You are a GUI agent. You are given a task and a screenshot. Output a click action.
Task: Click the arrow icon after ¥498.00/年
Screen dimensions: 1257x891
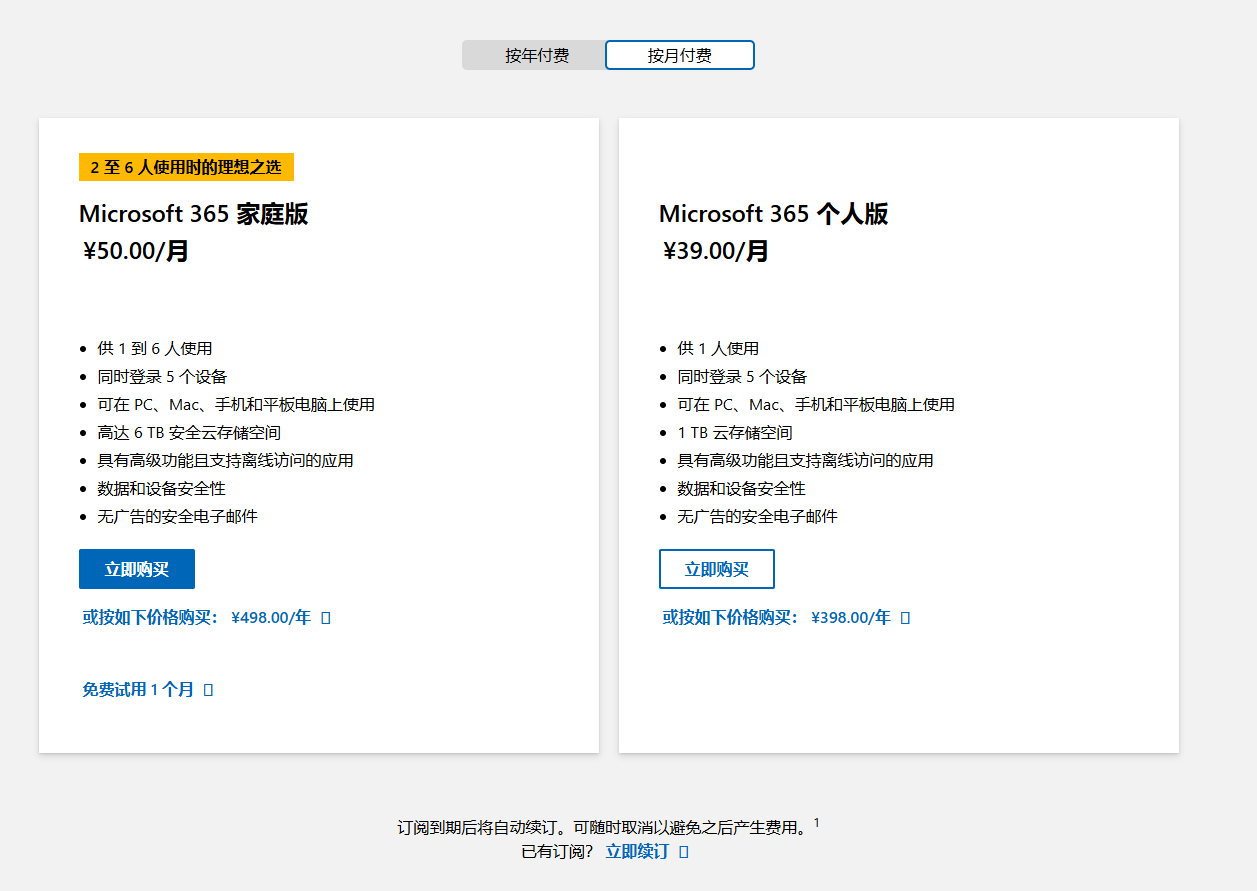click(325, 618)
